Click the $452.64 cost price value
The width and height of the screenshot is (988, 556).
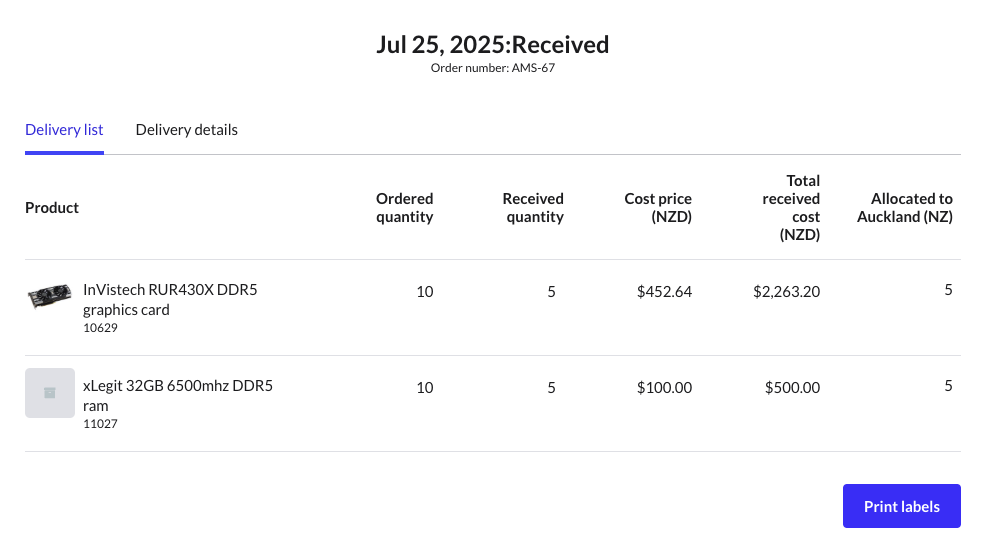click(x=664, y=292)
